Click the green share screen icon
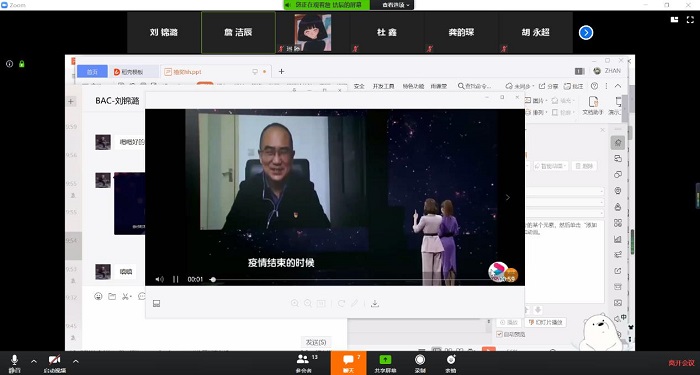The height and width of the screenshot is (375, 700). pos(385,363)
